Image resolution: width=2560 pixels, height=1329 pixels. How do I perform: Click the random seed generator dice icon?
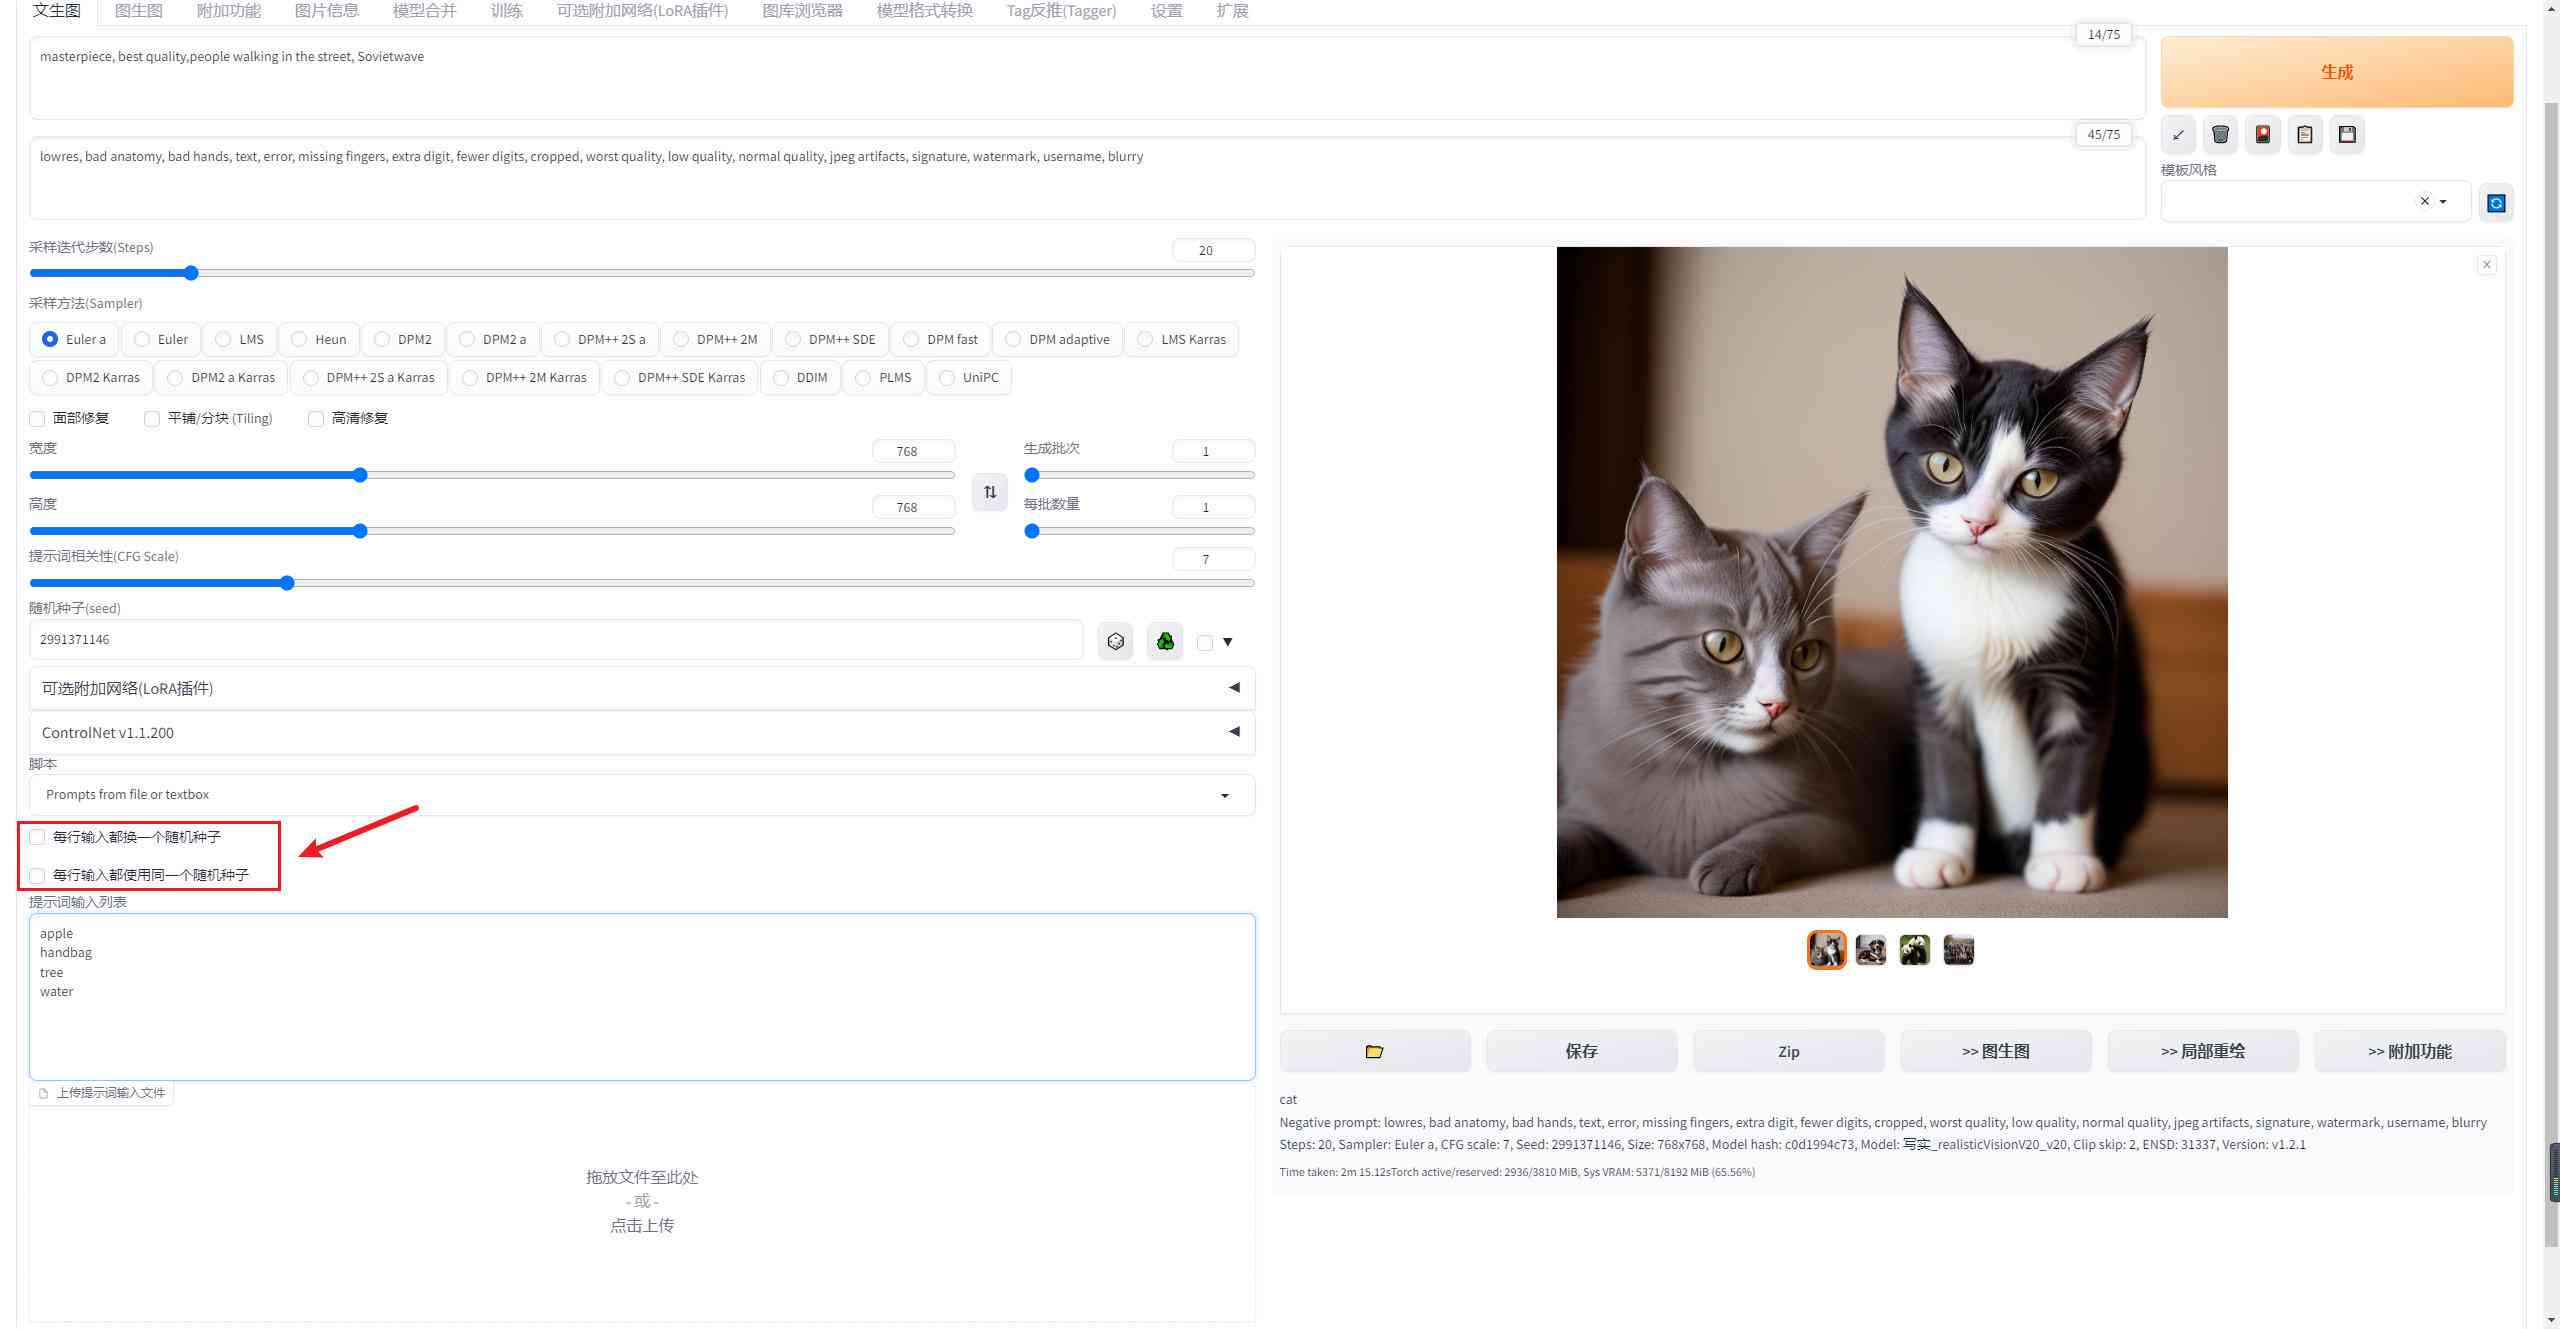click(x=1114, y=640)
